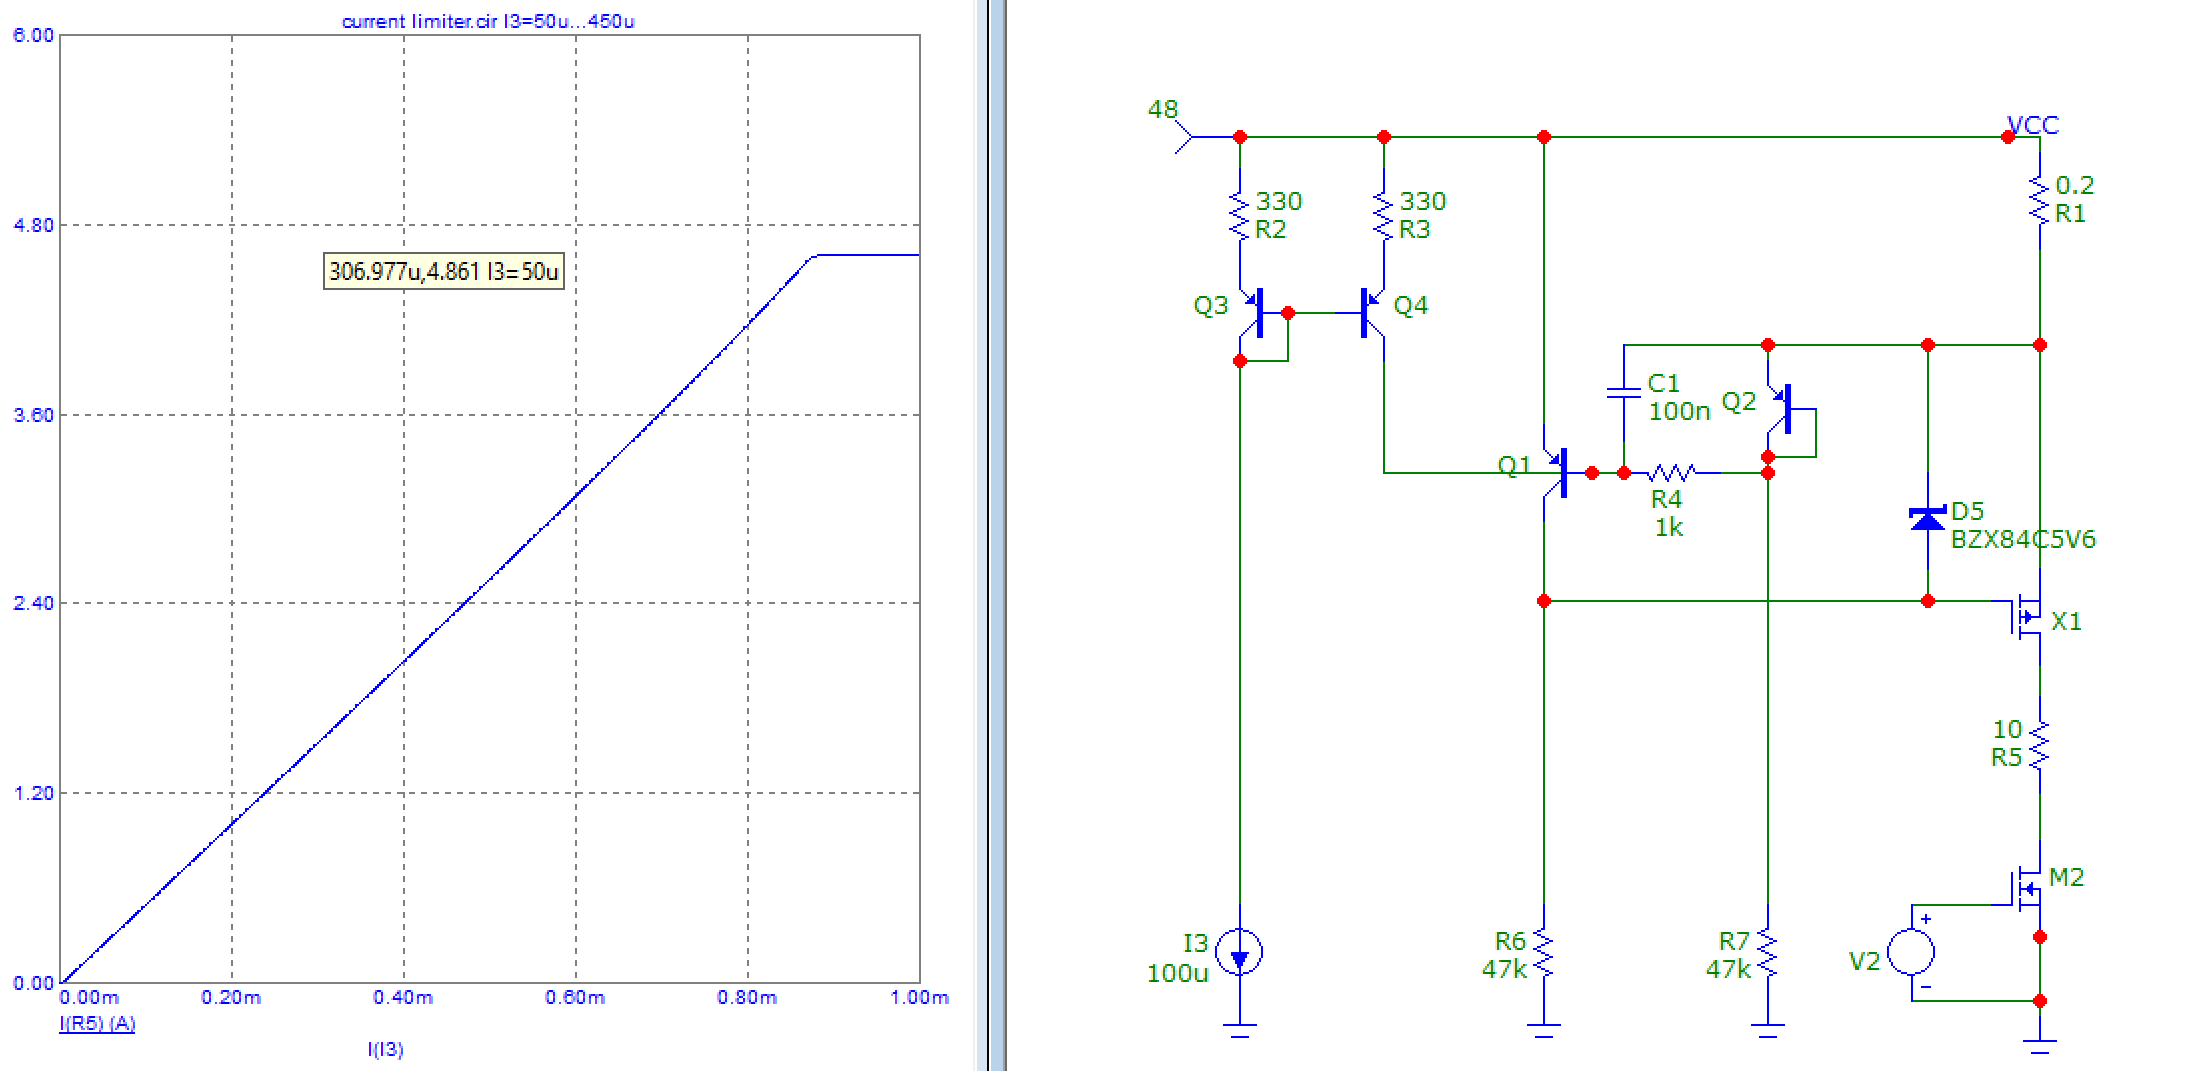Select the X1 MOSFET symbol
Image resolution: width=2187 pixels, height=1071 pixels.
click(2027, 617)
